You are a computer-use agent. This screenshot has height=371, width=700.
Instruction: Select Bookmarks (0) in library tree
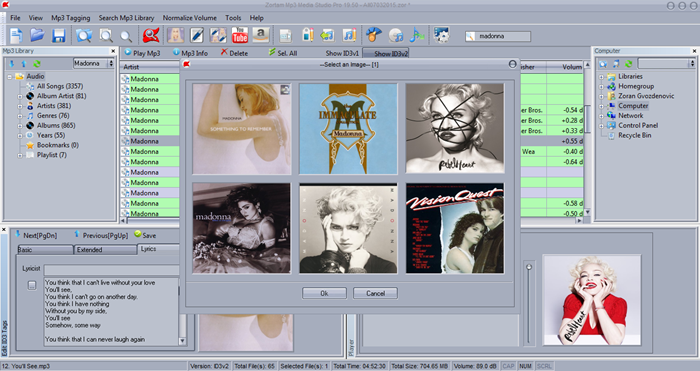[58, 145]
